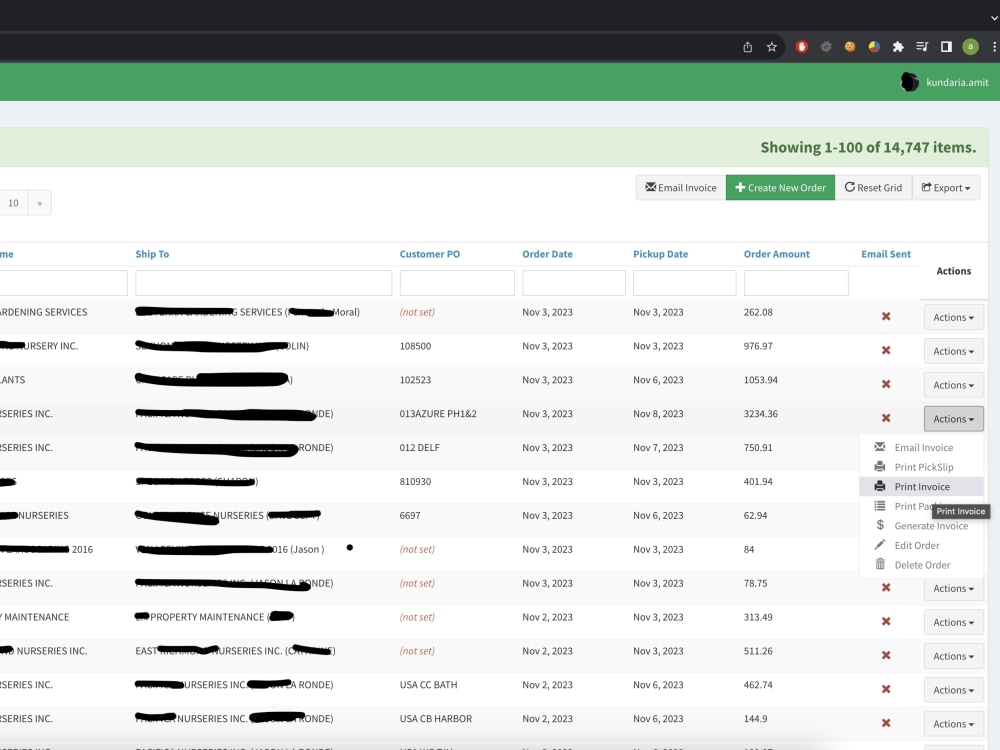The image size is (1000, 750).
Task: Choose Print PickSlip from the Actions menu
Action: tap(923, 467)
